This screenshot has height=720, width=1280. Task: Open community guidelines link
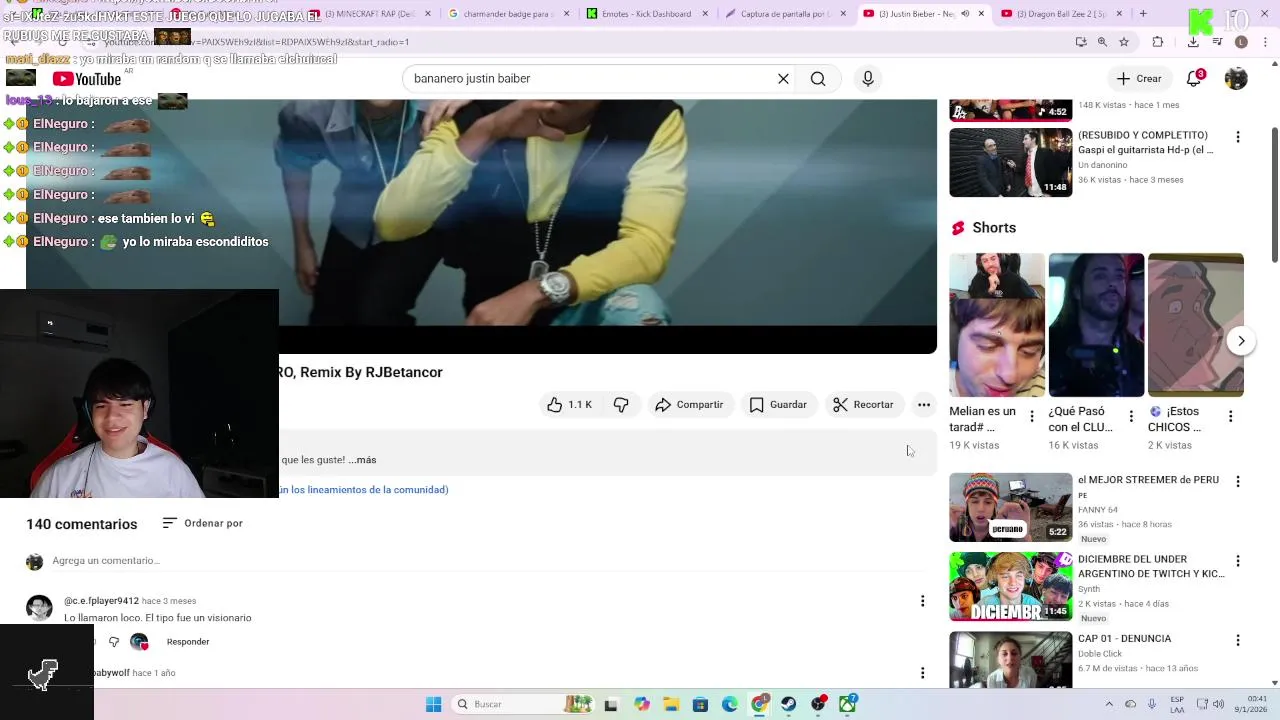coord(364,490)
